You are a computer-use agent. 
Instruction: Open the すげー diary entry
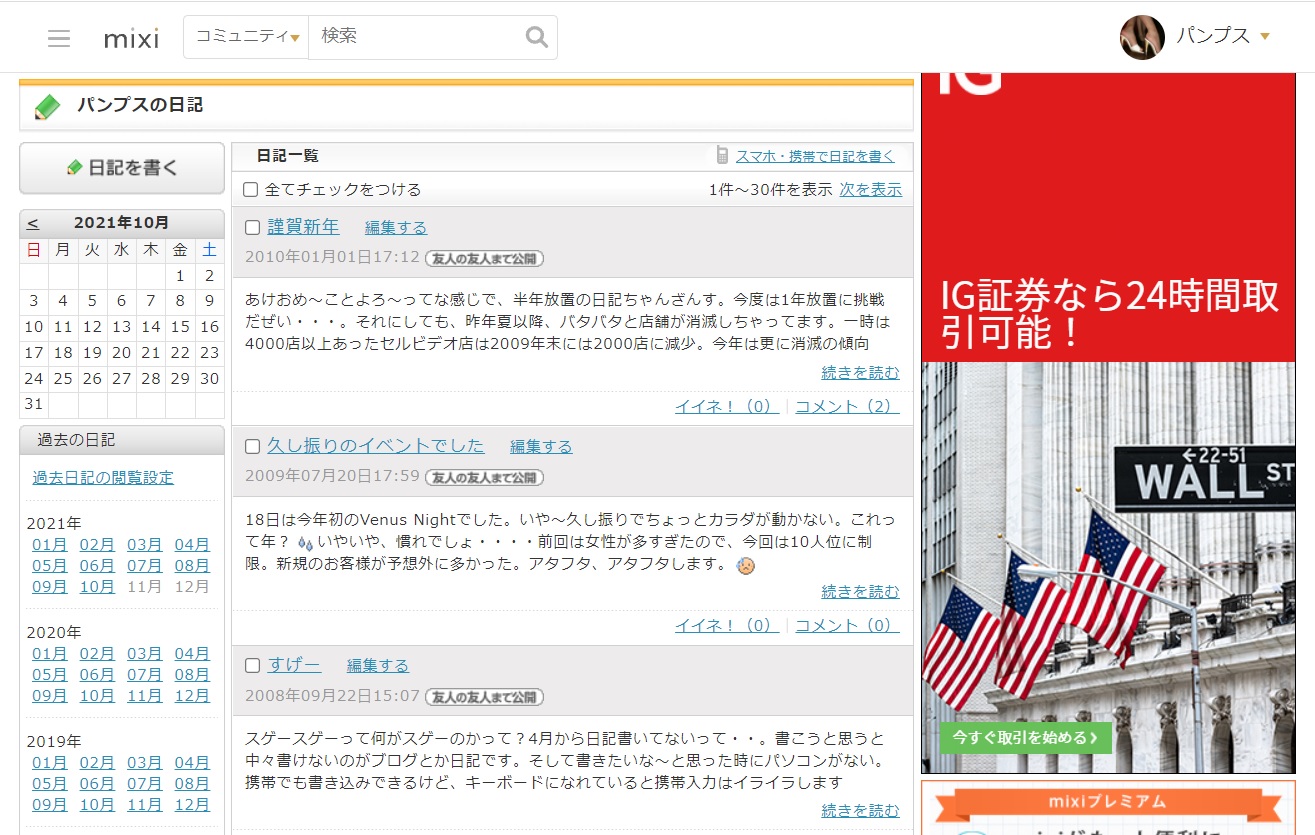pyautogui.click(x=294, y=665)
